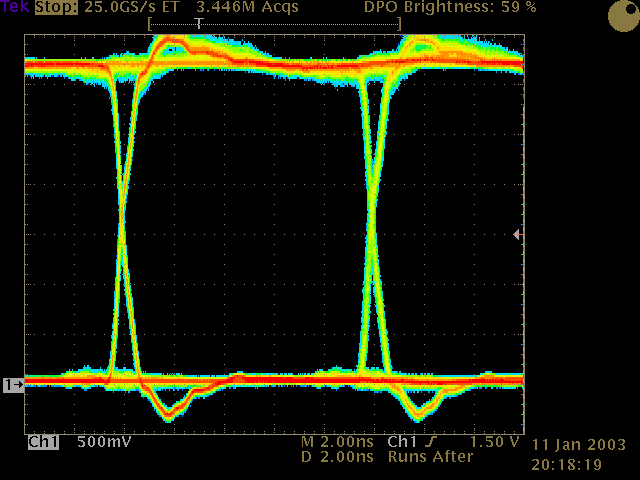Click the rising edge trigger slope icon

click(x=431, y=442)
